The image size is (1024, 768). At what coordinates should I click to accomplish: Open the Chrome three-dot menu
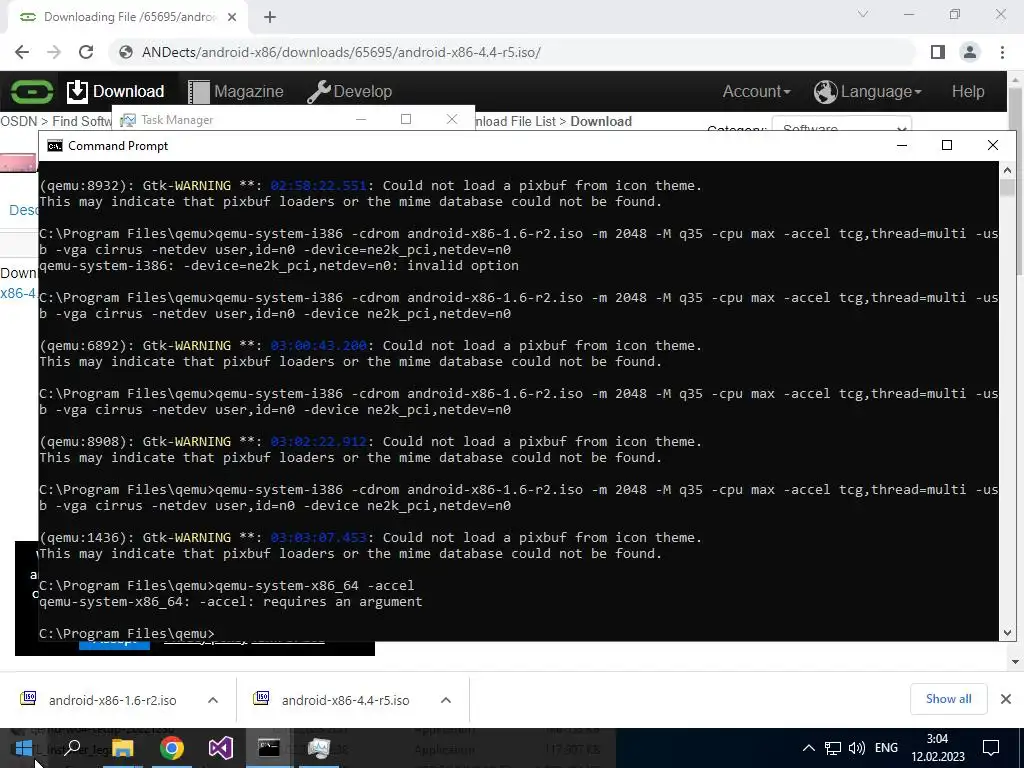click(x=1002, y=52)
